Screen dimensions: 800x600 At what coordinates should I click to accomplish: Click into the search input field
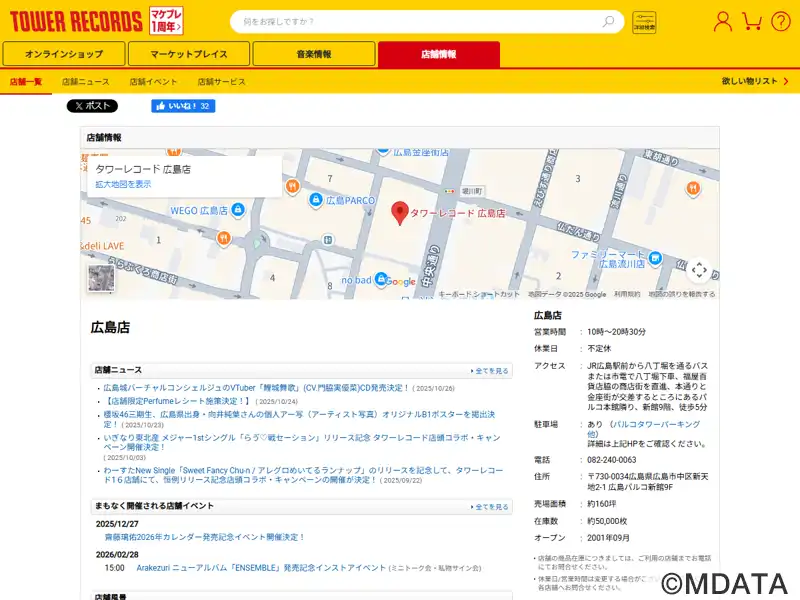418,22
